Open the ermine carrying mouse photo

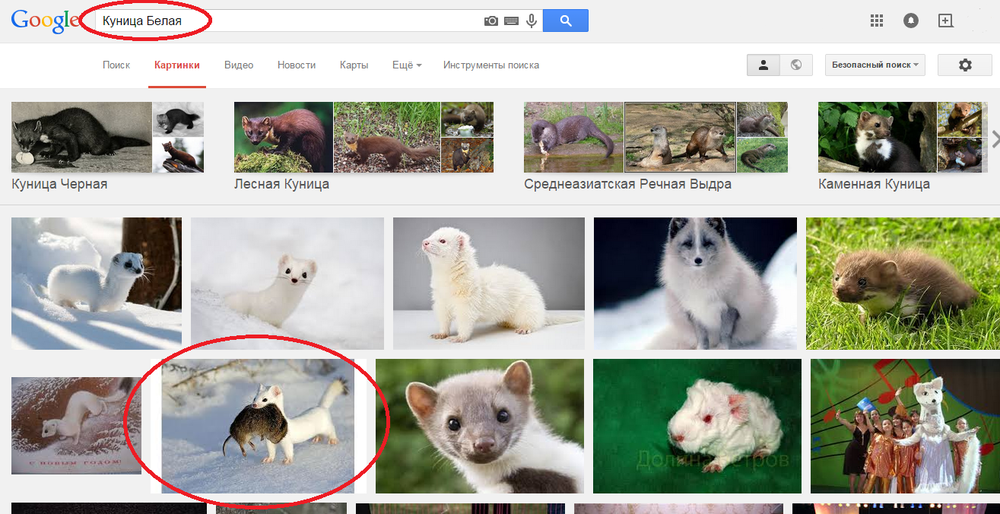point(258,424)
